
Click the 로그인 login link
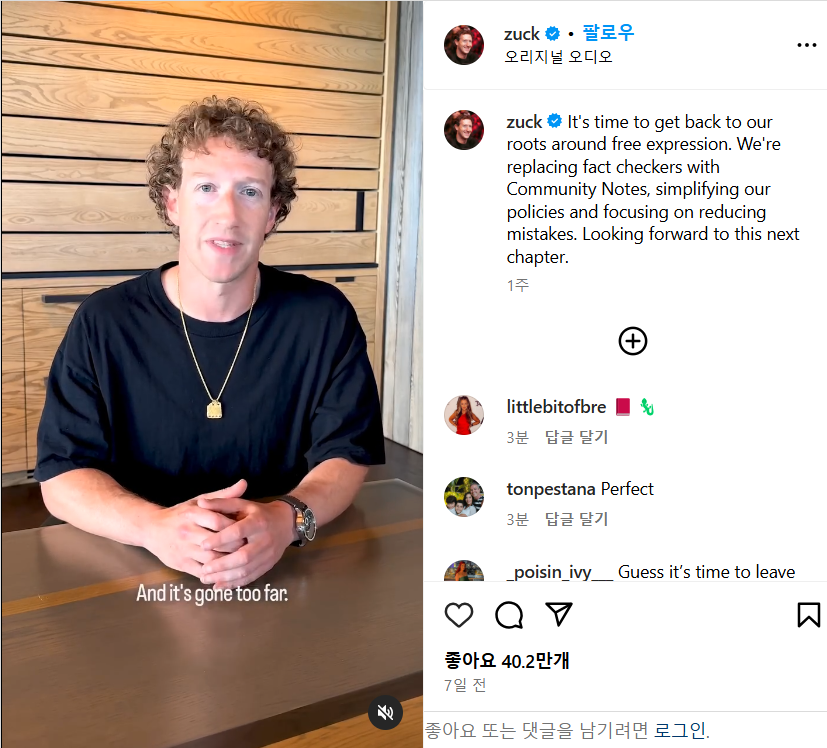680,731
